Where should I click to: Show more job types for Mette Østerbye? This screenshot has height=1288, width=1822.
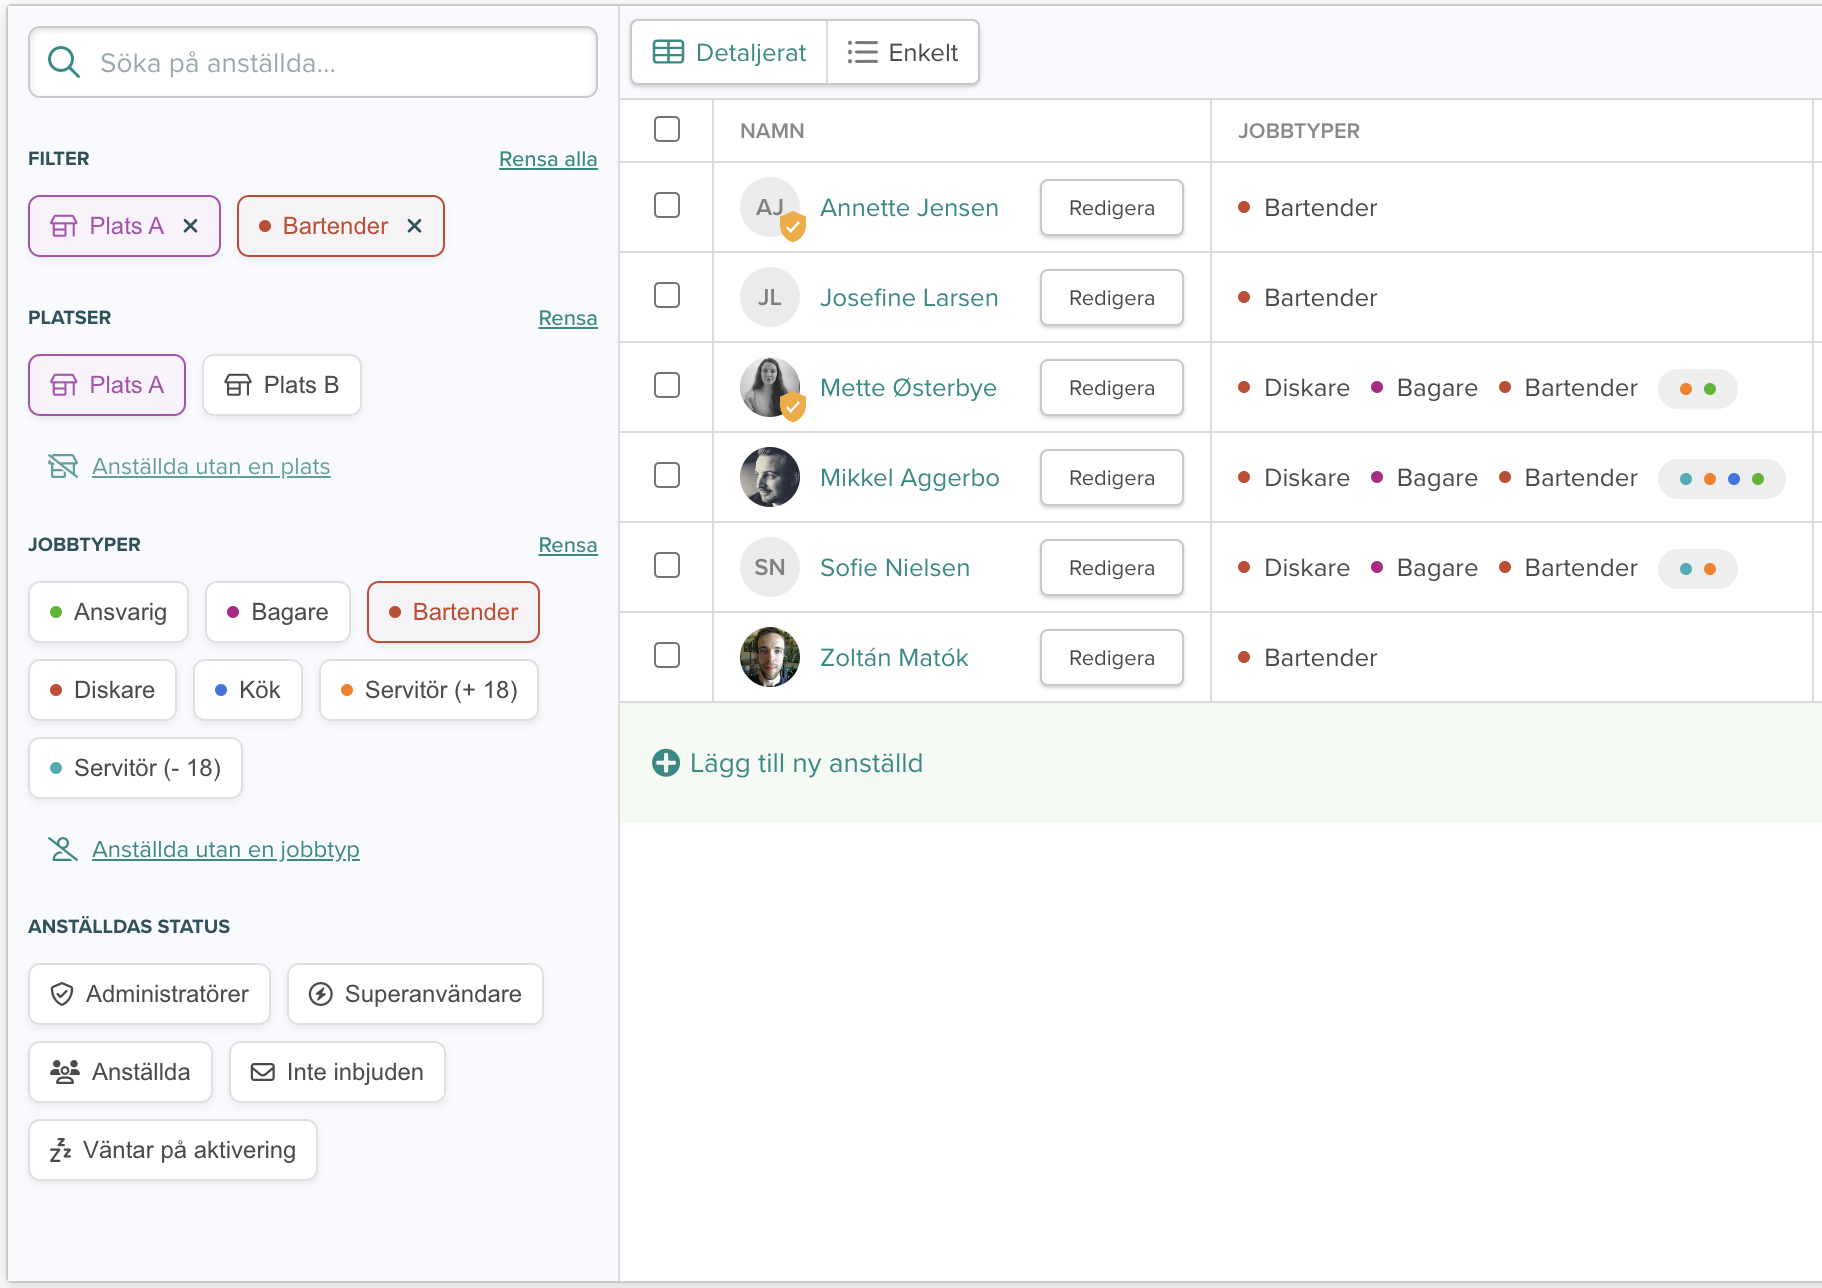coord(1697,389)
